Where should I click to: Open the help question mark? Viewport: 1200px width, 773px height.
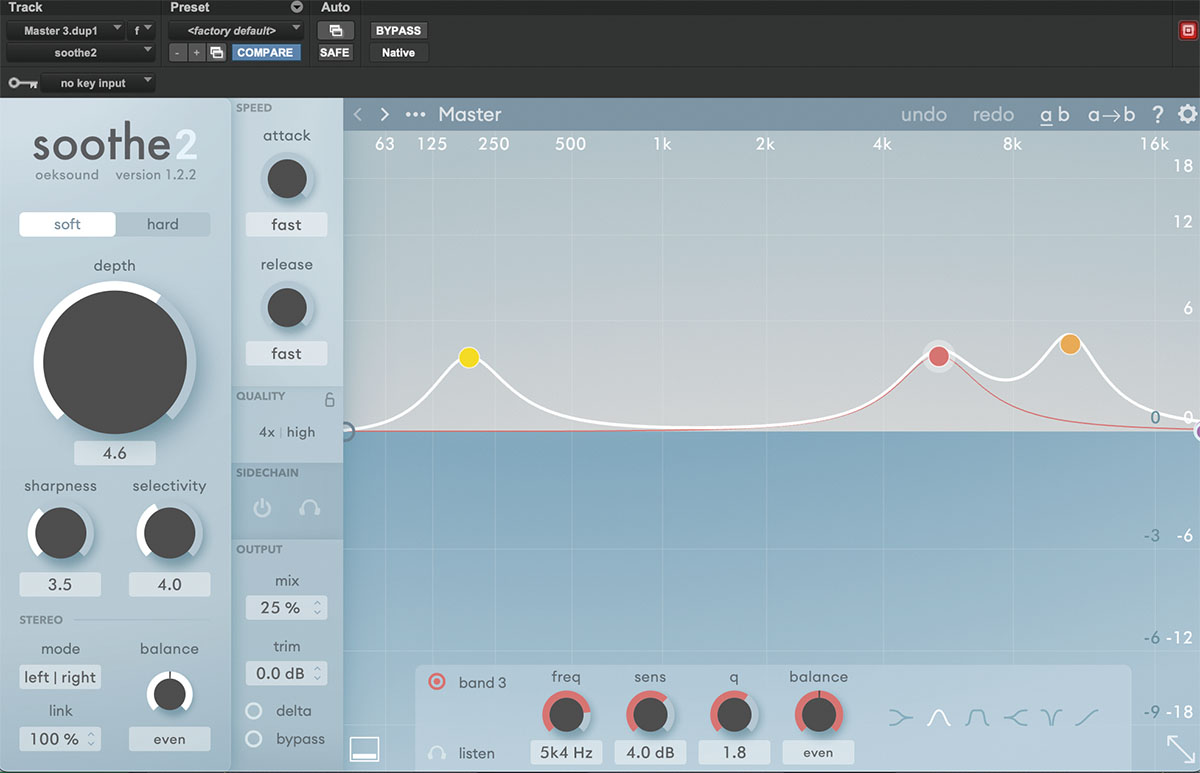pos(1158,114)
